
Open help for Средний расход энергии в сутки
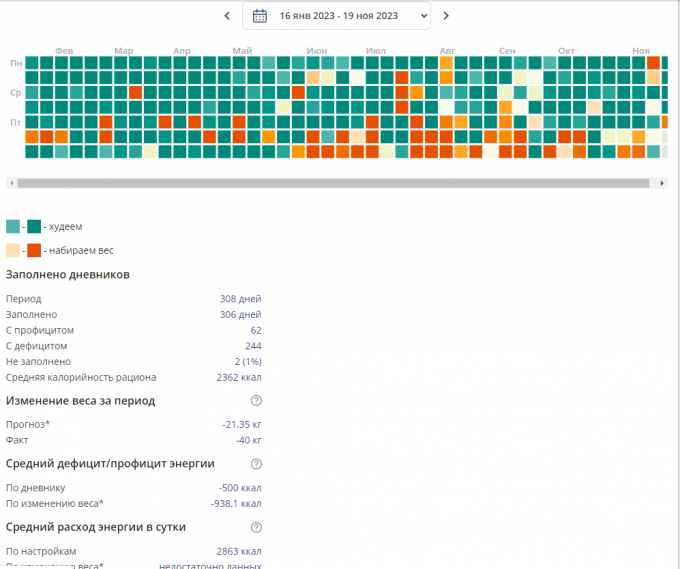coord(256,527)
